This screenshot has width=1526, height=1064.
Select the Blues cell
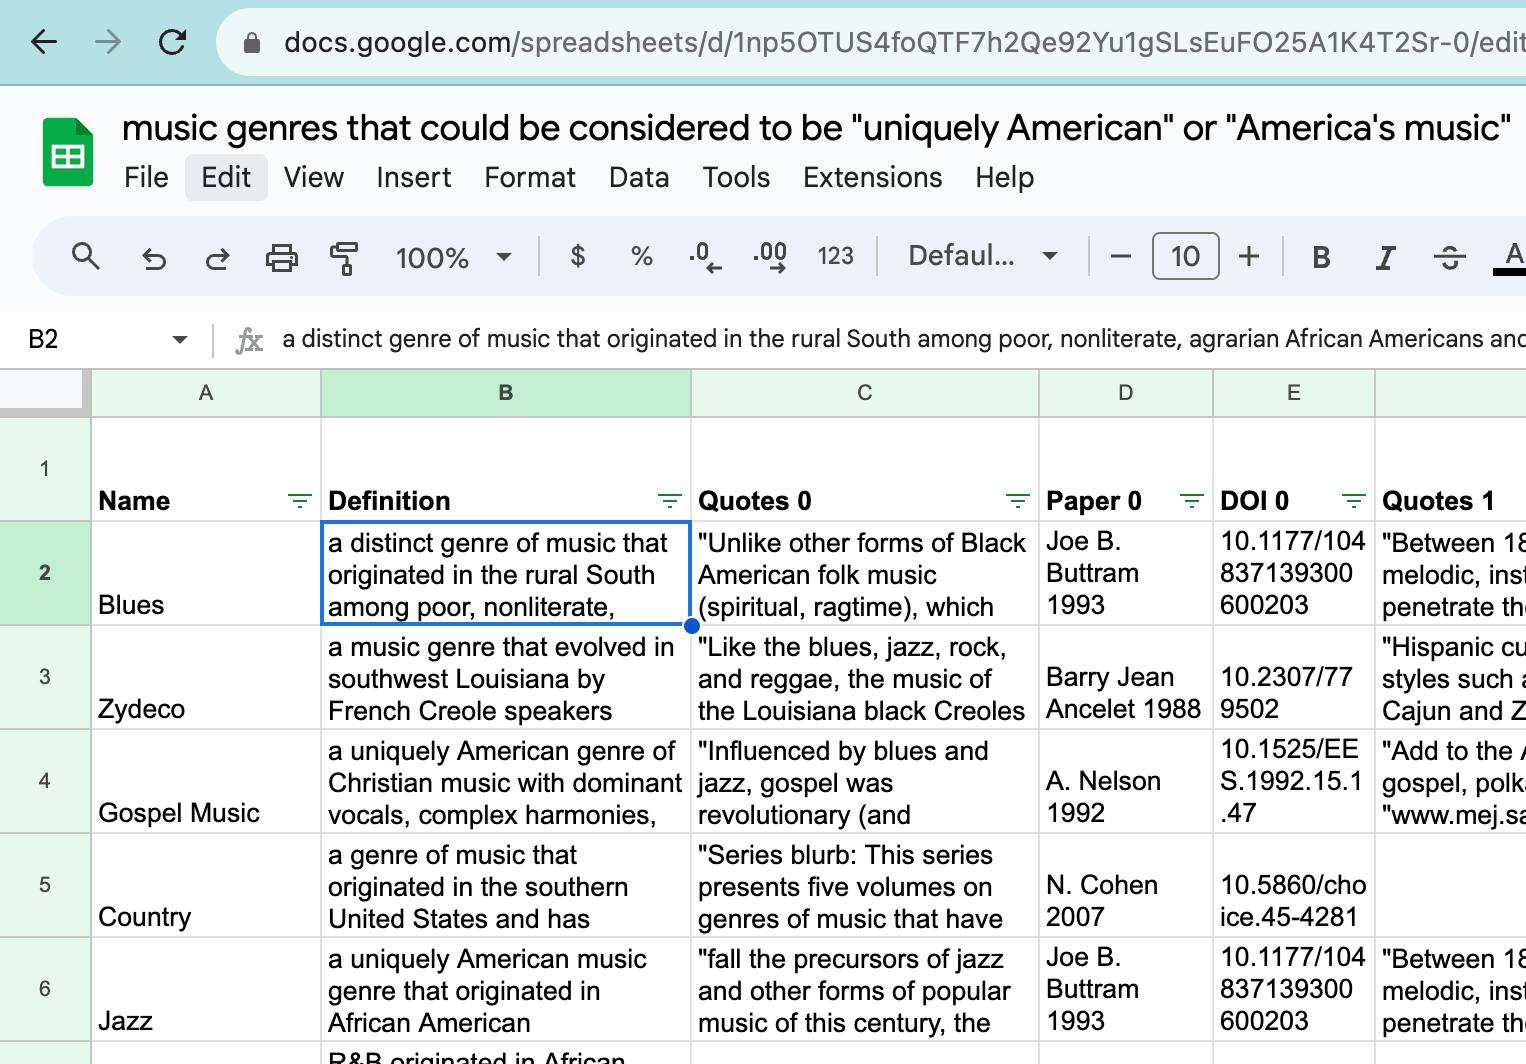tap(206, 573)
